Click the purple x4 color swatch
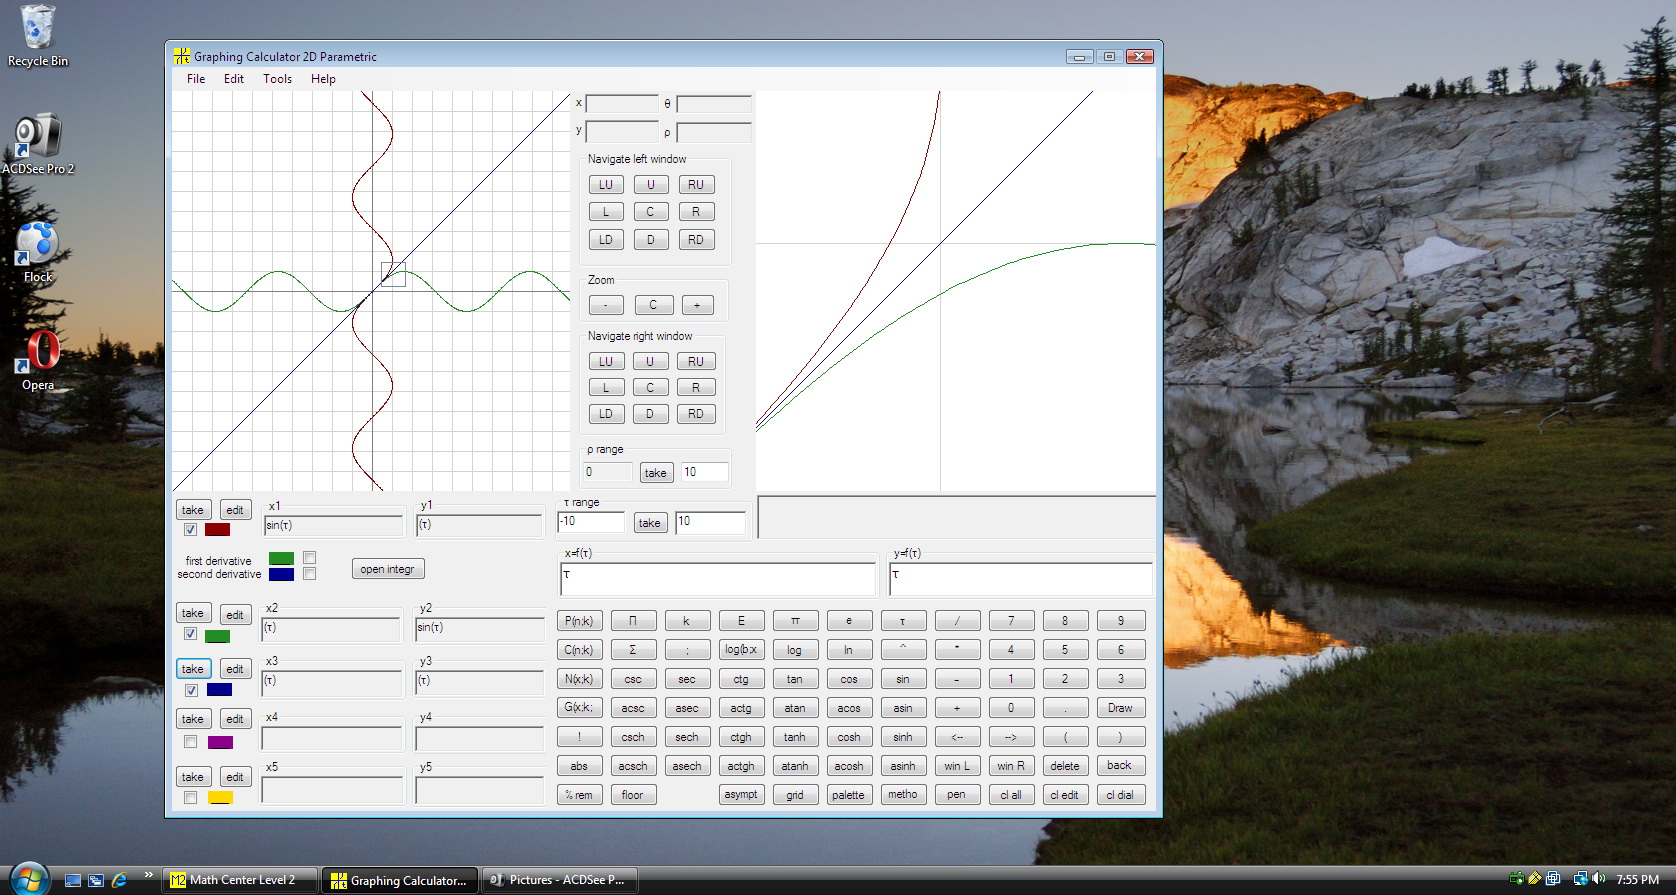This screenshot has height=895, width=1676. coord(220,742)
